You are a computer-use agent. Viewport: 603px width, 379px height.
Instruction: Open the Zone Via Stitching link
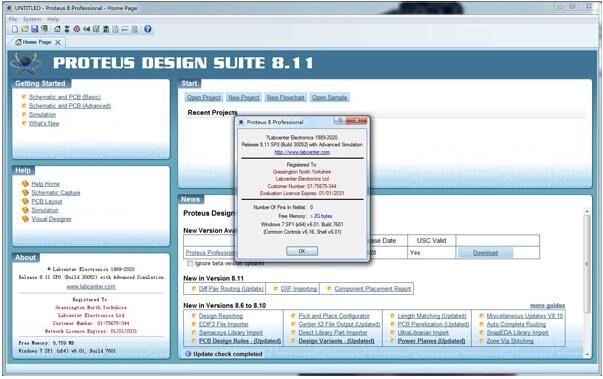(510, 341)
